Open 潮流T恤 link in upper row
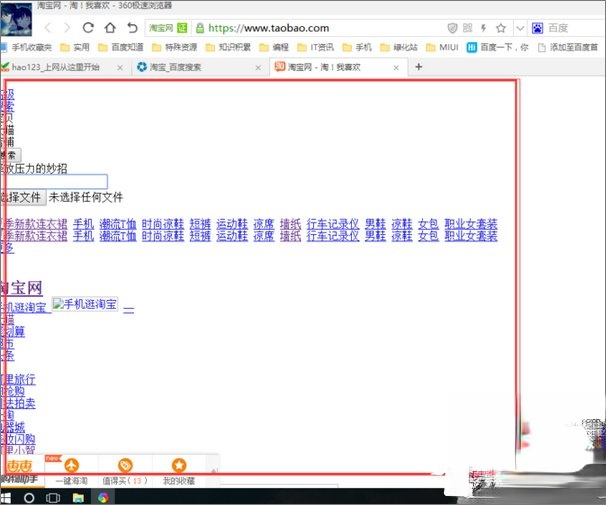Viewport: 606px width, 505px height. (118, 224)
